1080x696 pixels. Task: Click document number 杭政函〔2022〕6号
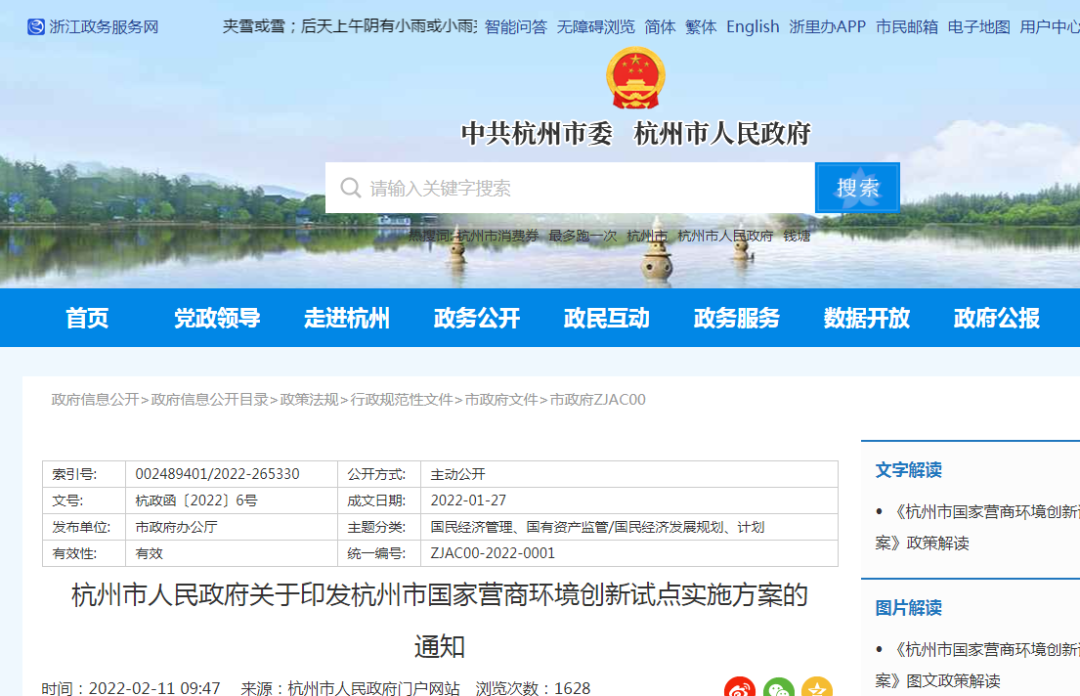(196, 500)
